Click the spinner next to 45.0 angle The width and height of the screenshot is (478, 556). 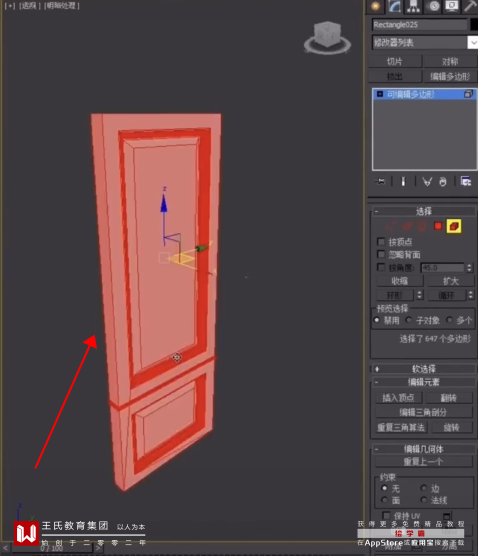click(469, 267)
